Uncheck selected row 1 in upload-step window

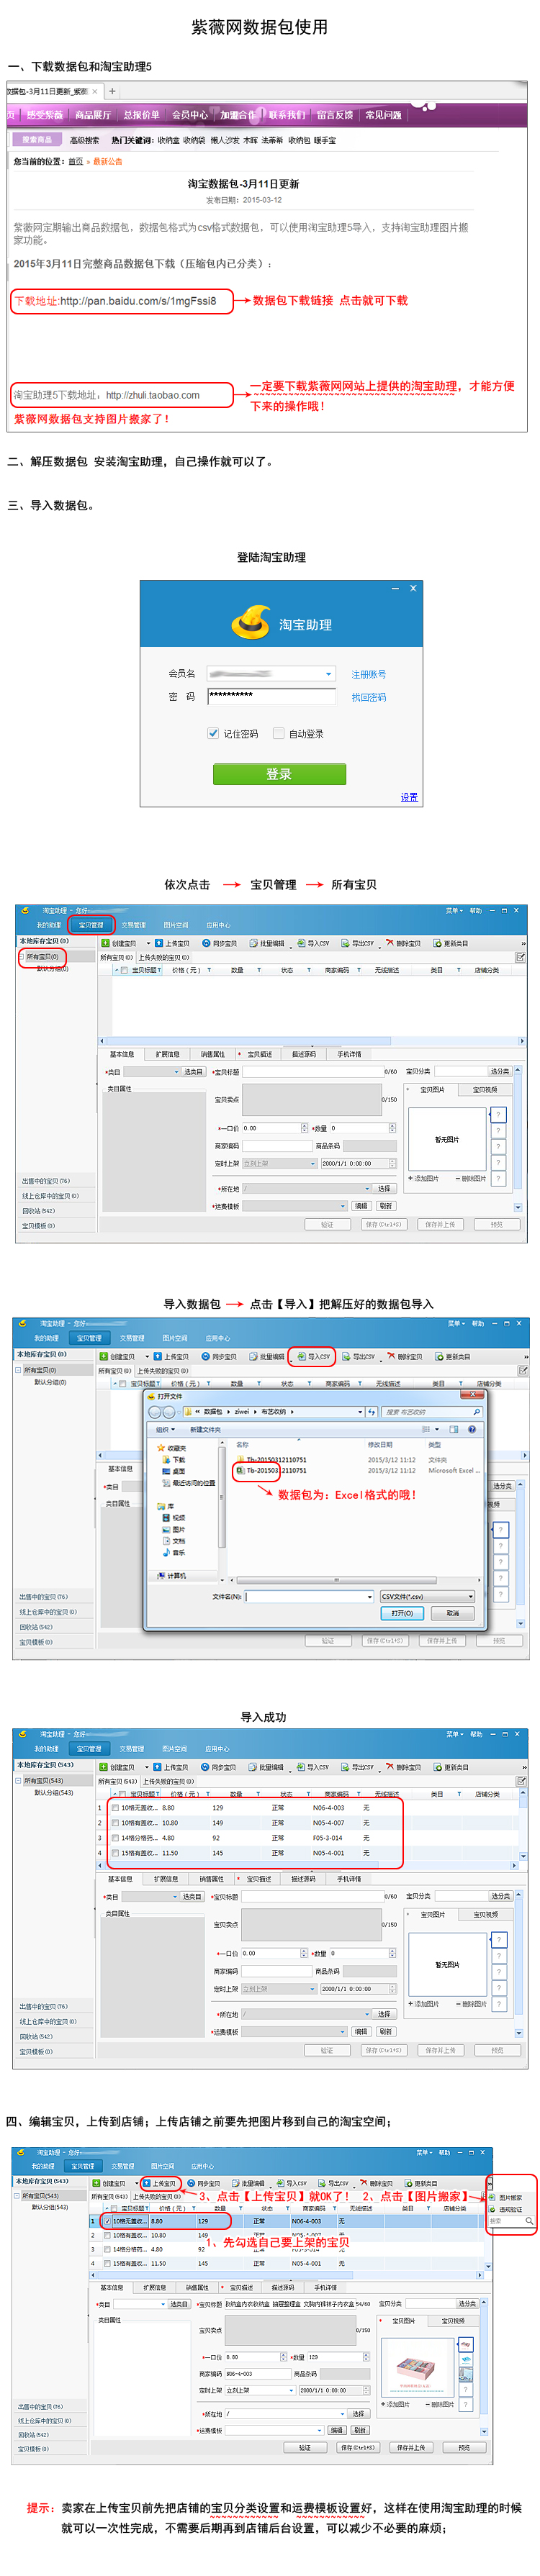[107, 2221]
